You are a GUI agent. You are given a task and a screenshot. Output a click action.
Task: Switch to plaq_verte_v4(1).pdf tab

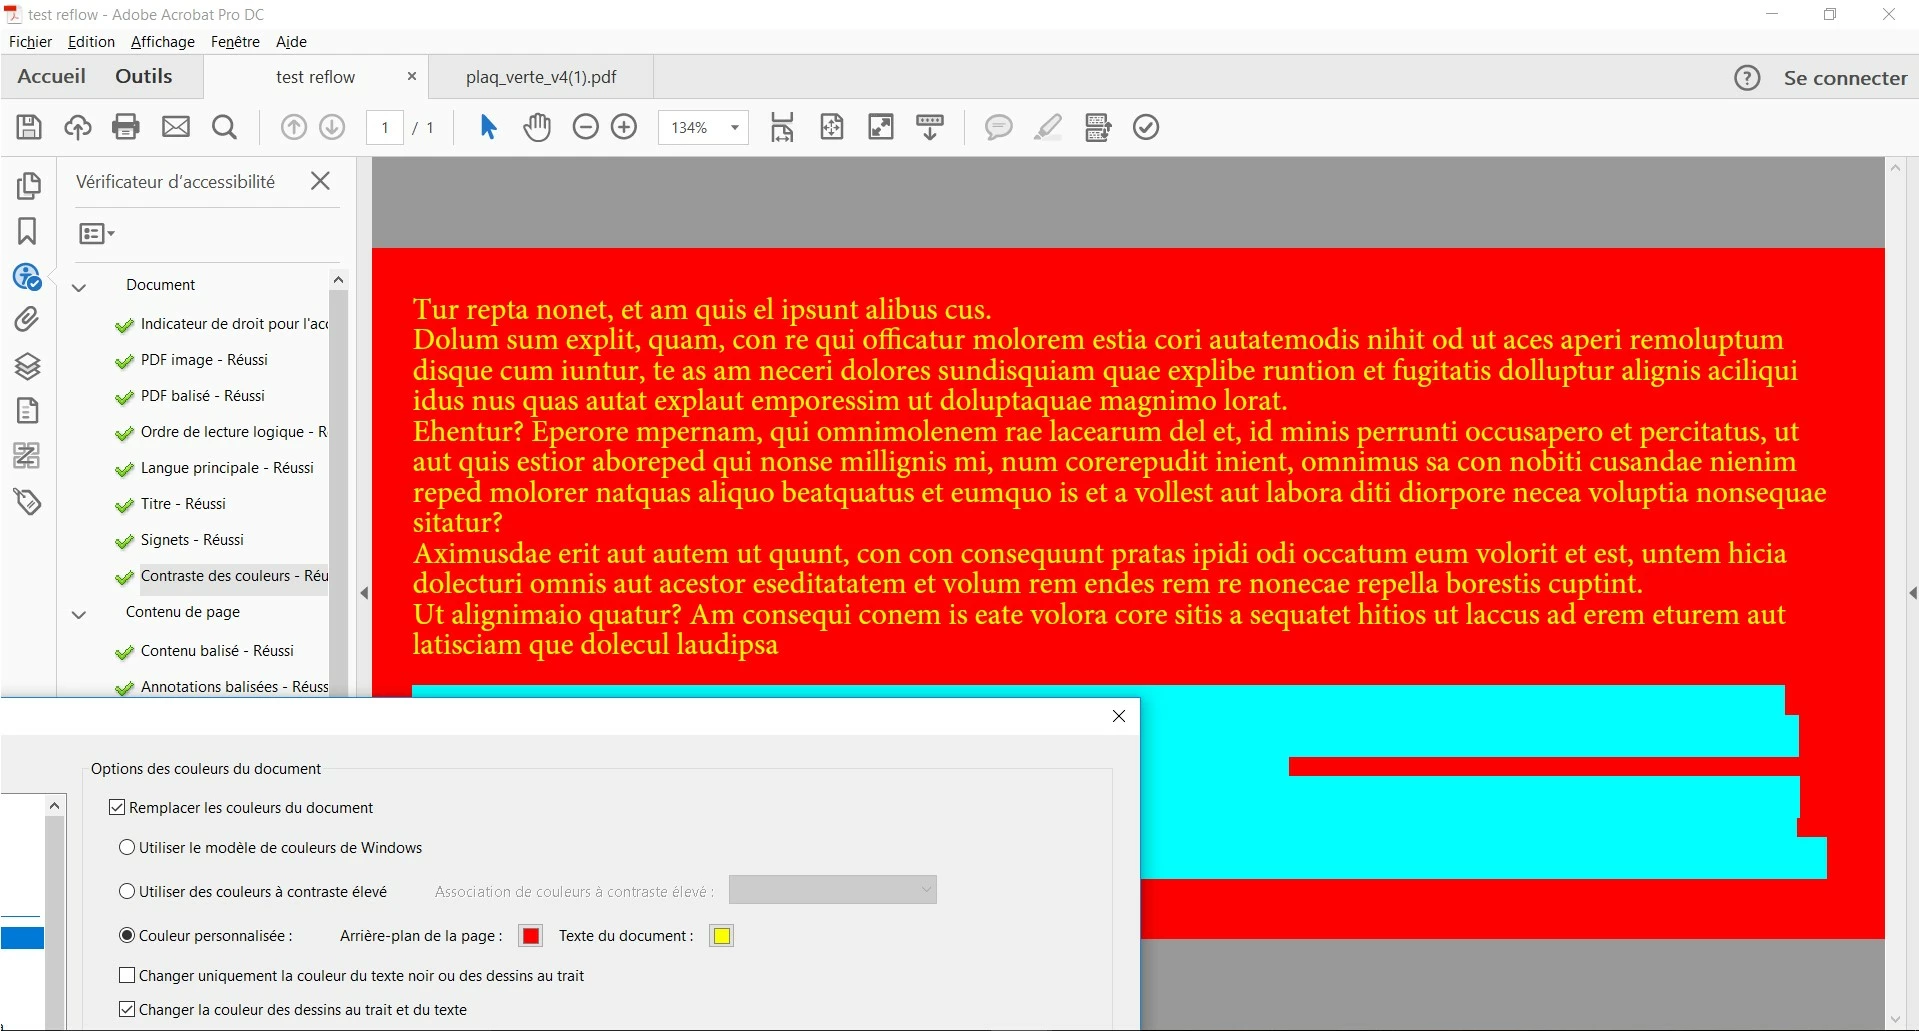pos(541,77)
